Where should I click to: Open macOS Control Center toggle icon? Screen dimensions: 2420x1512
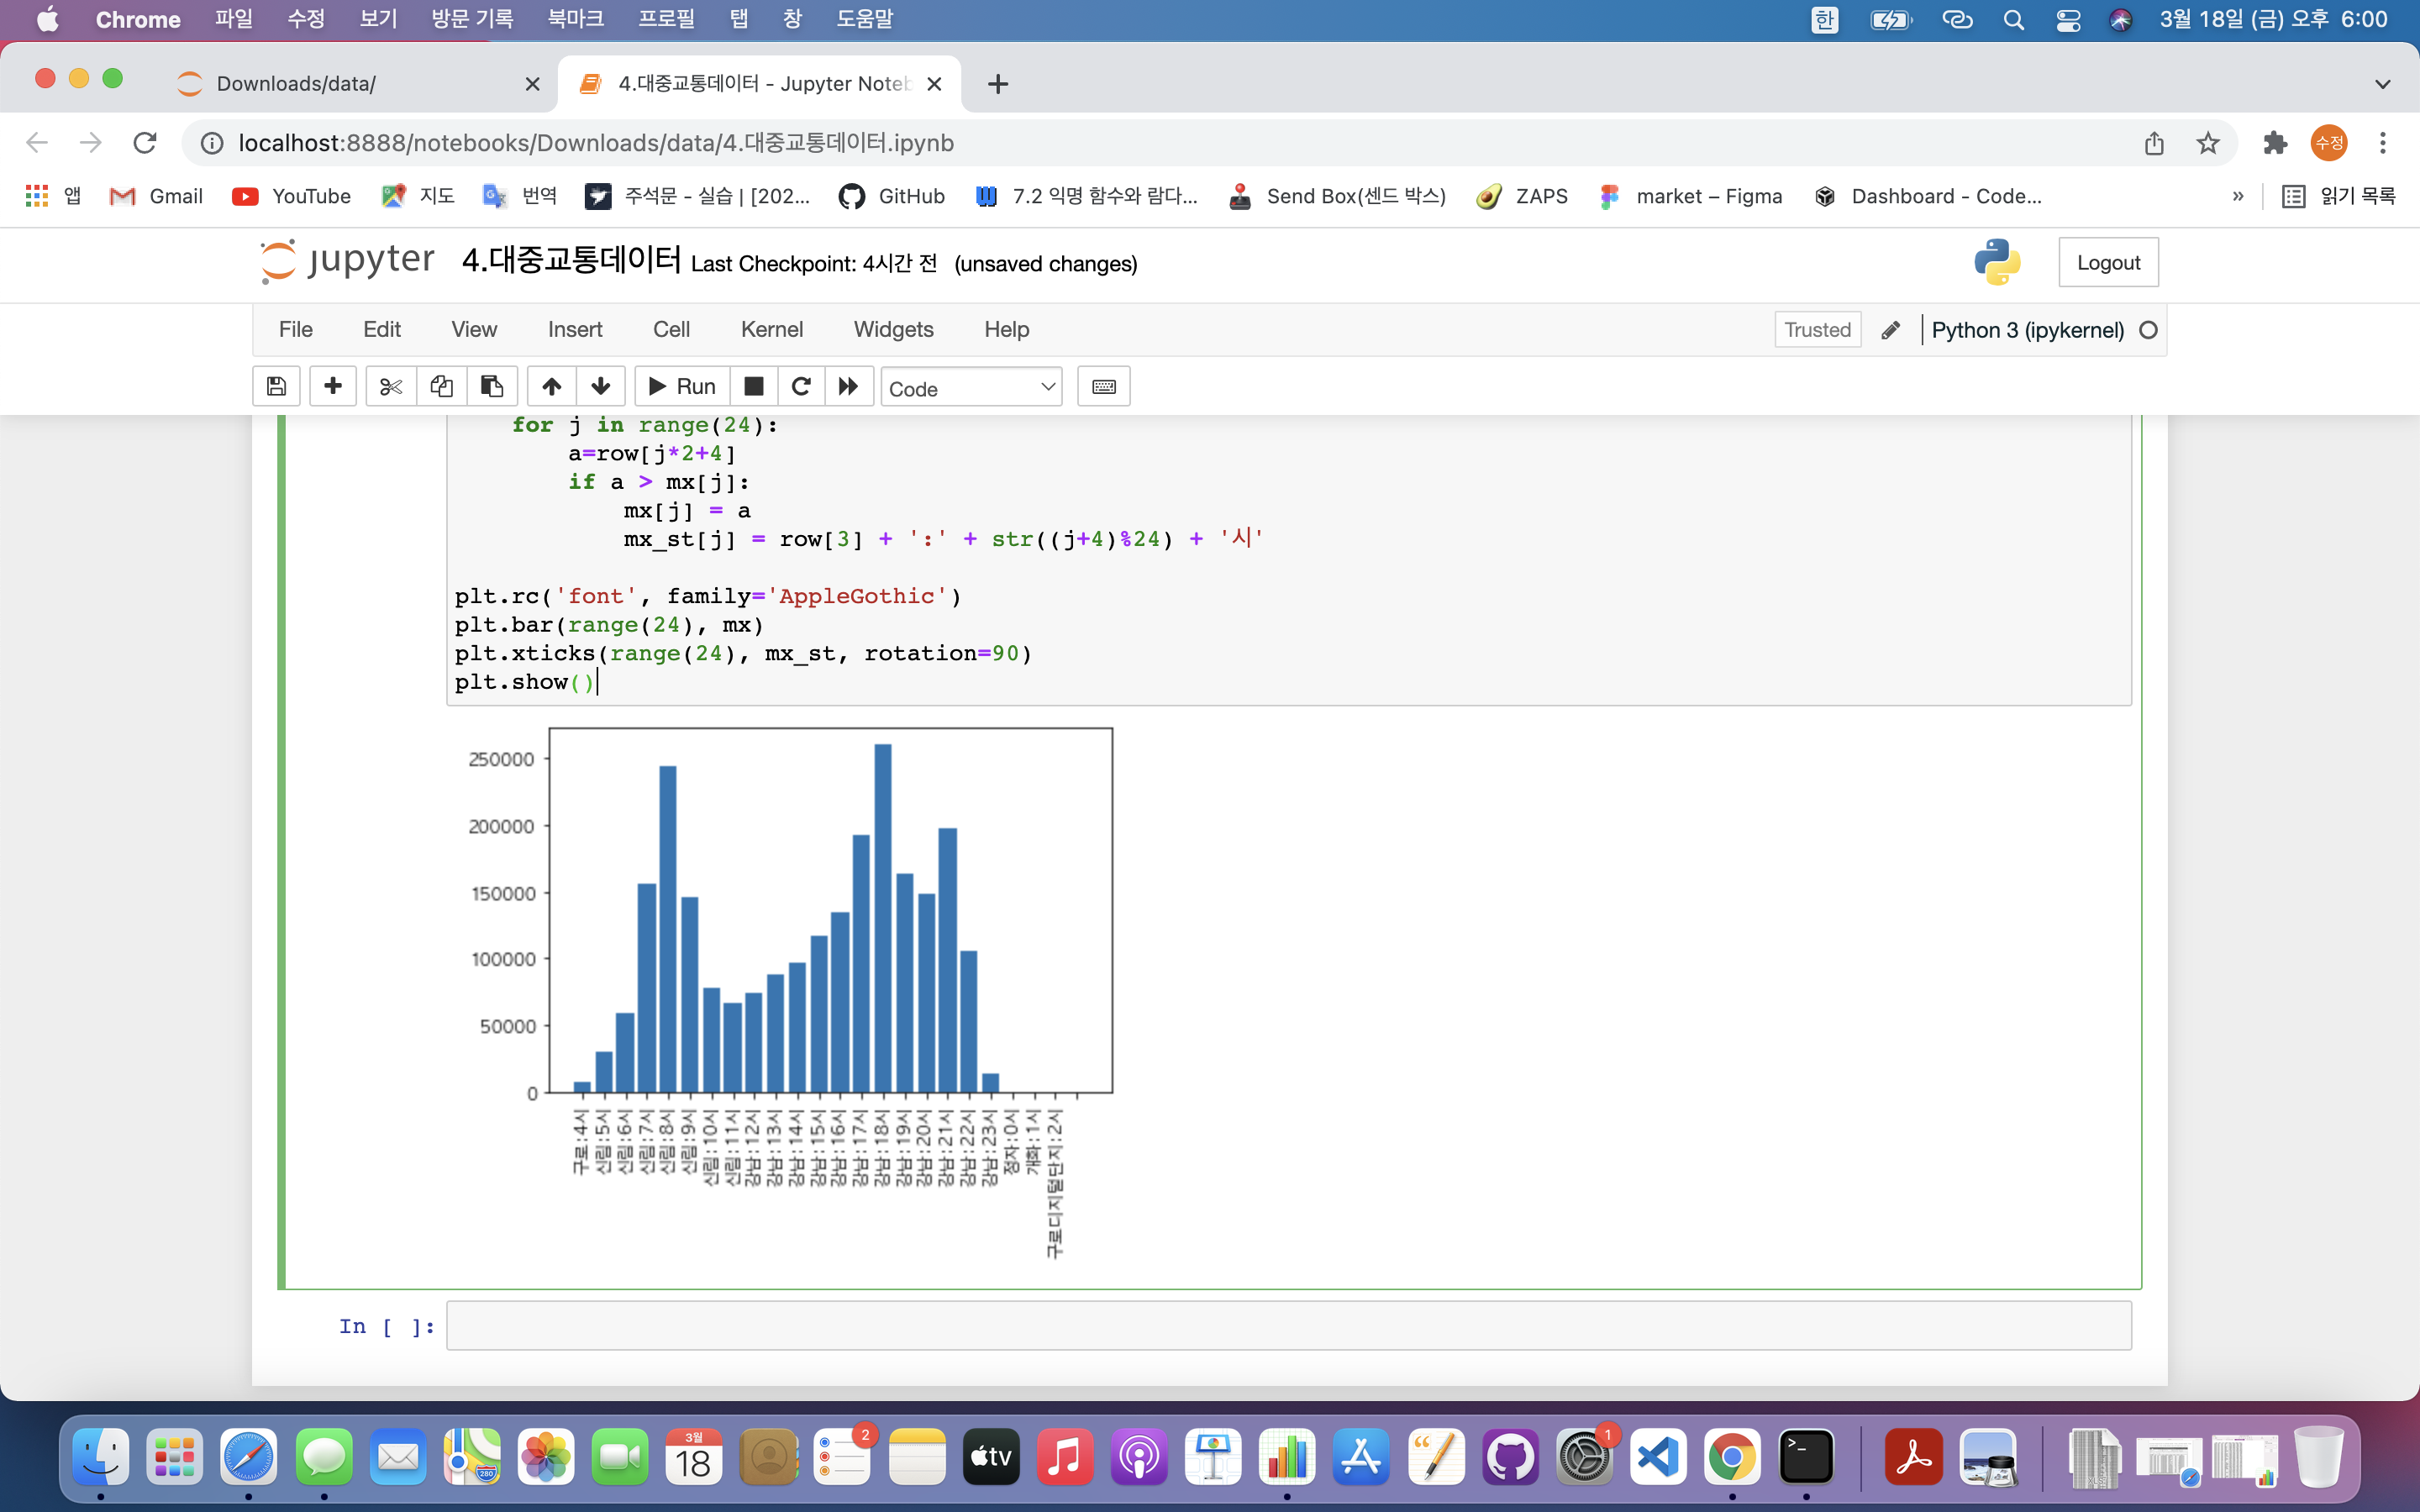tap(2068, 20)
